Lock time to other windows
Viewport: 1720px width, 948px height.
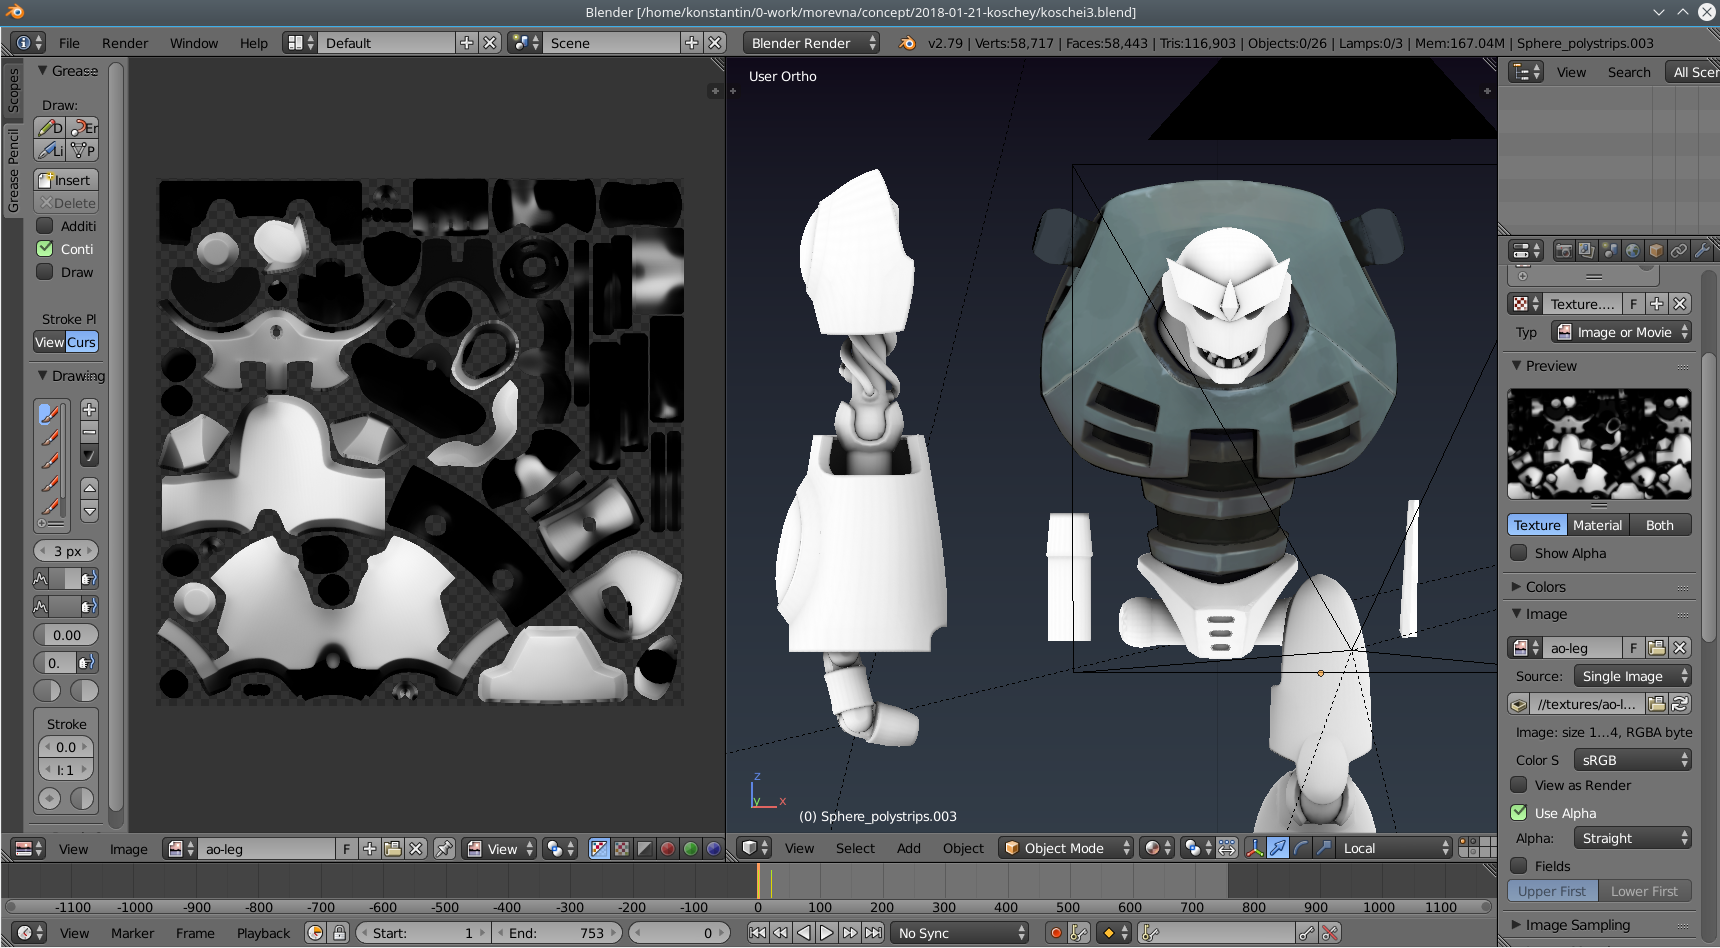pyautogui.click(x=339, y=933)
